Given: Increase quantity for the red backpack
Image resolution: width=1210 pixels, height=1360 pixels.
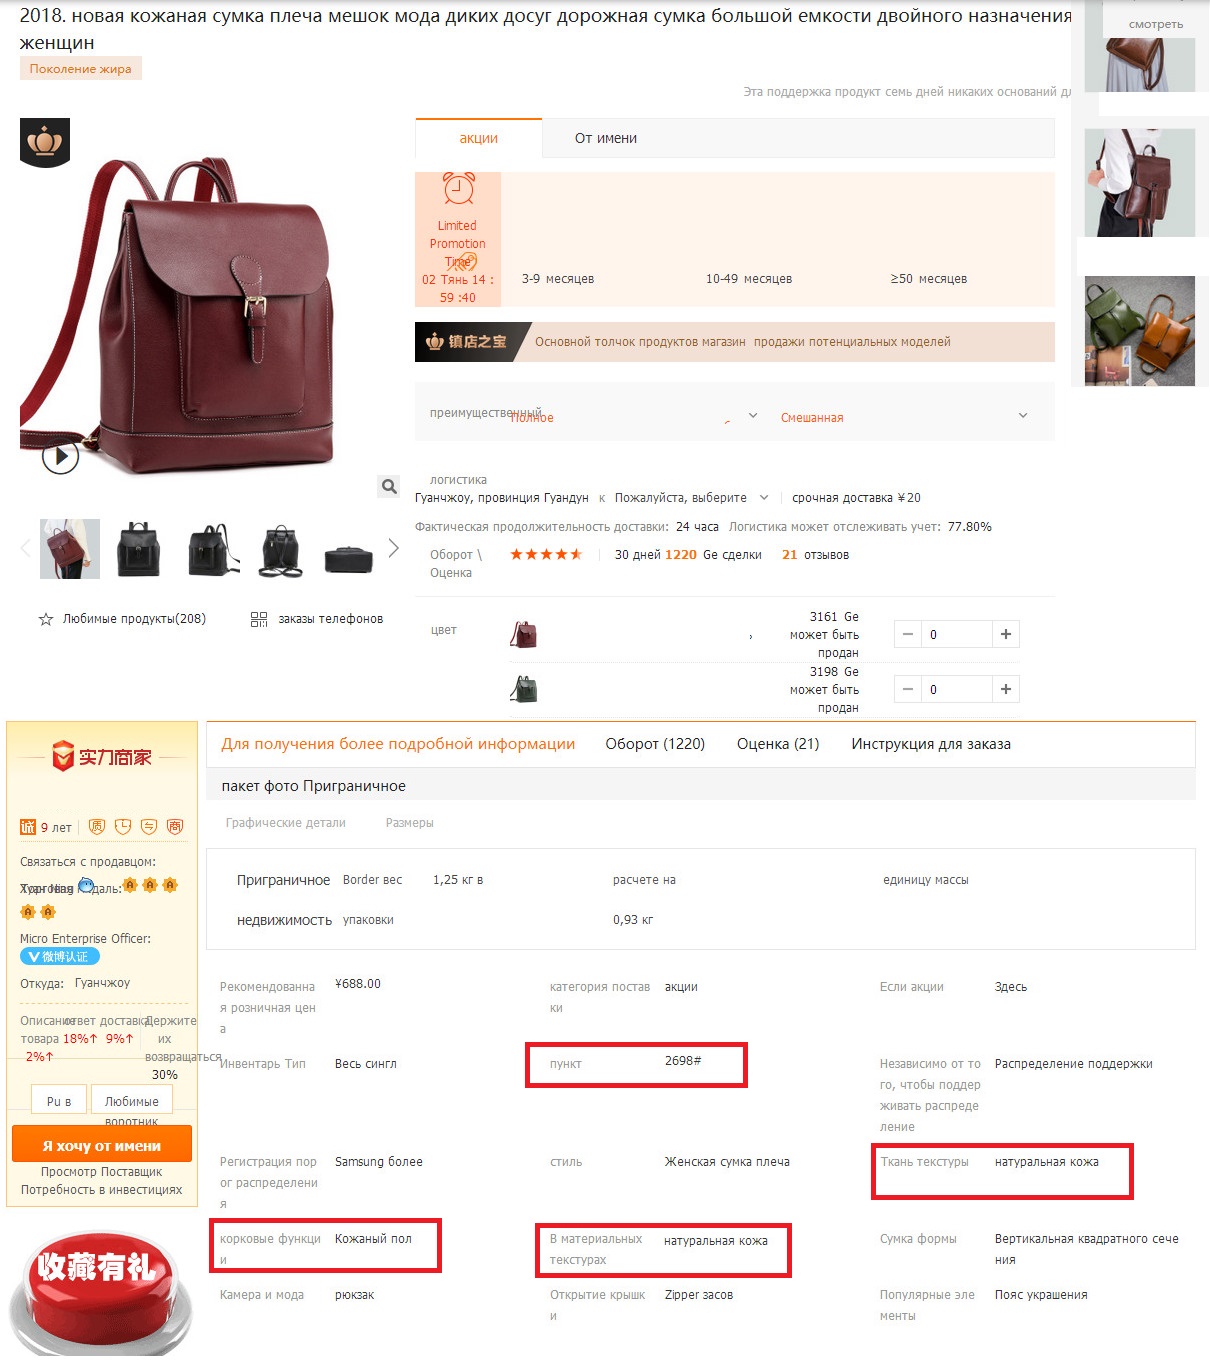Looking at the screenshot, I should (1006, 634).
